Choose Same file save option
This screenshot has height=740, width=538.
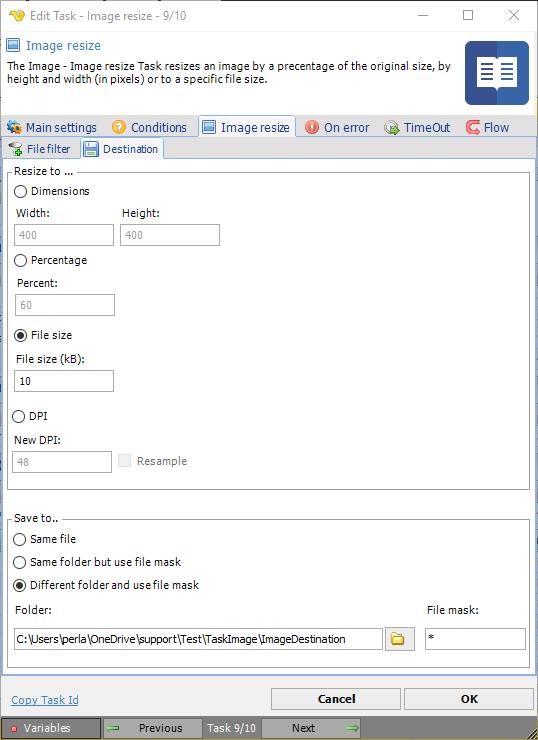[19, 539]
